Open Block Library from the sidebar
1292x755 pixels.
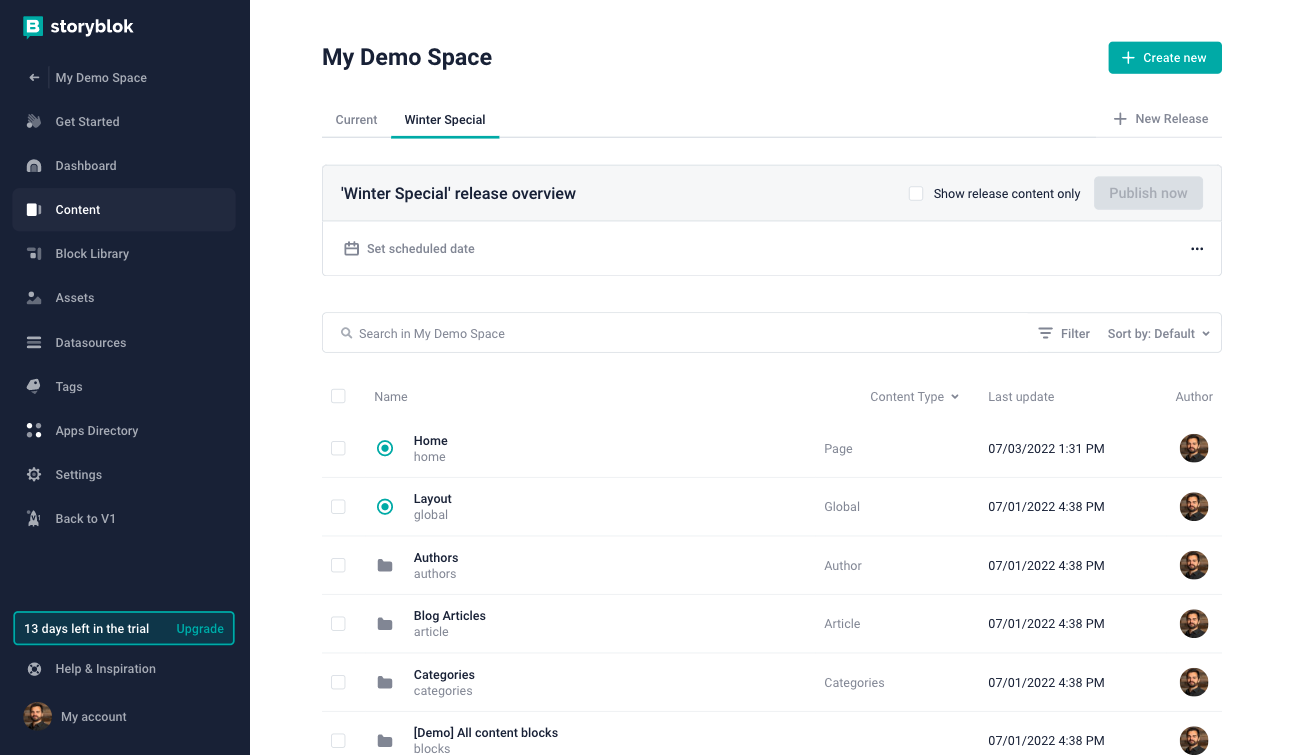(124, 253)
